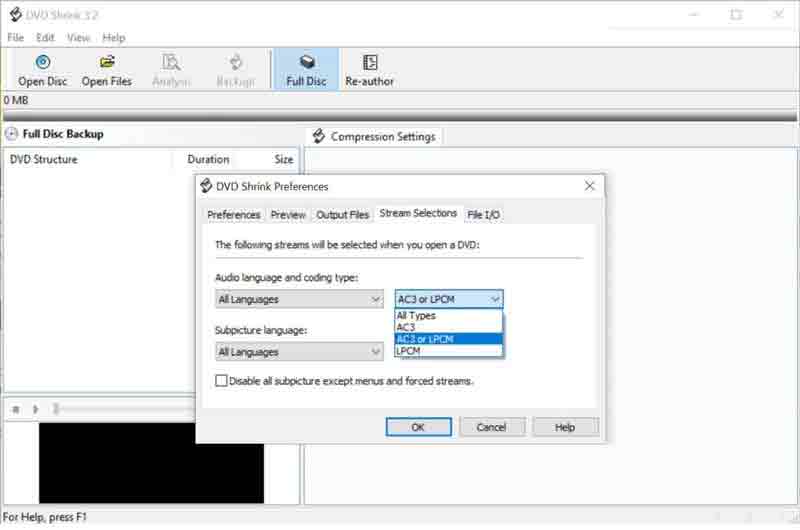Switch to Re-author mode icon
This screenshot has width=800, height=530.
[x=370, y=62]
